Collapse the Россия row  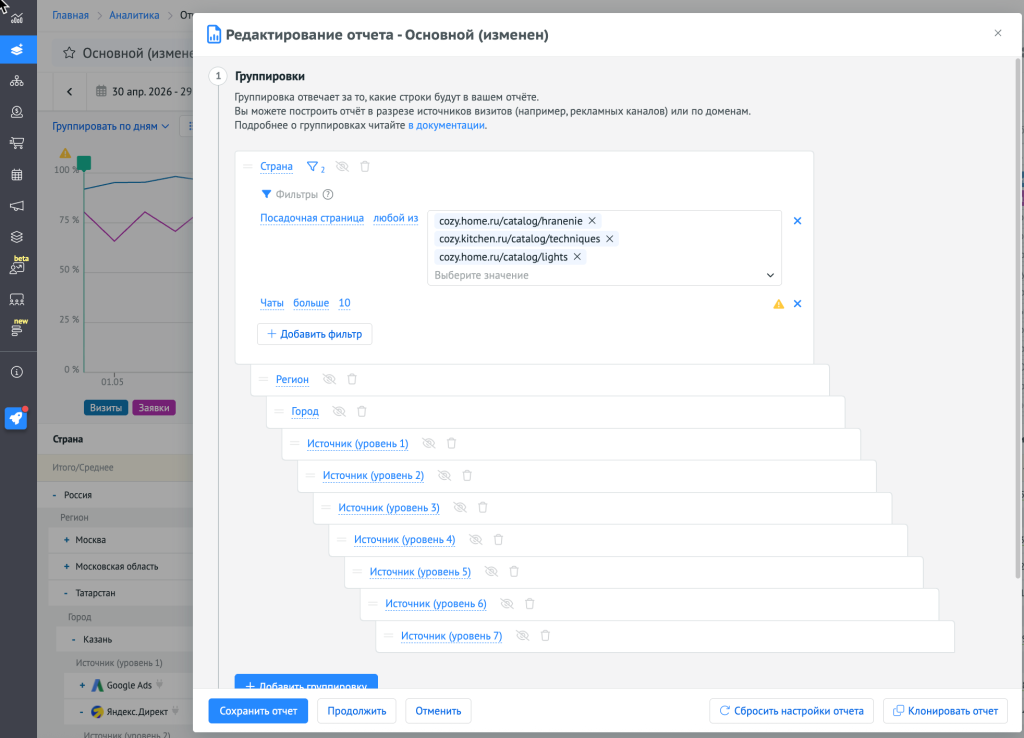(x=54, y=495)
